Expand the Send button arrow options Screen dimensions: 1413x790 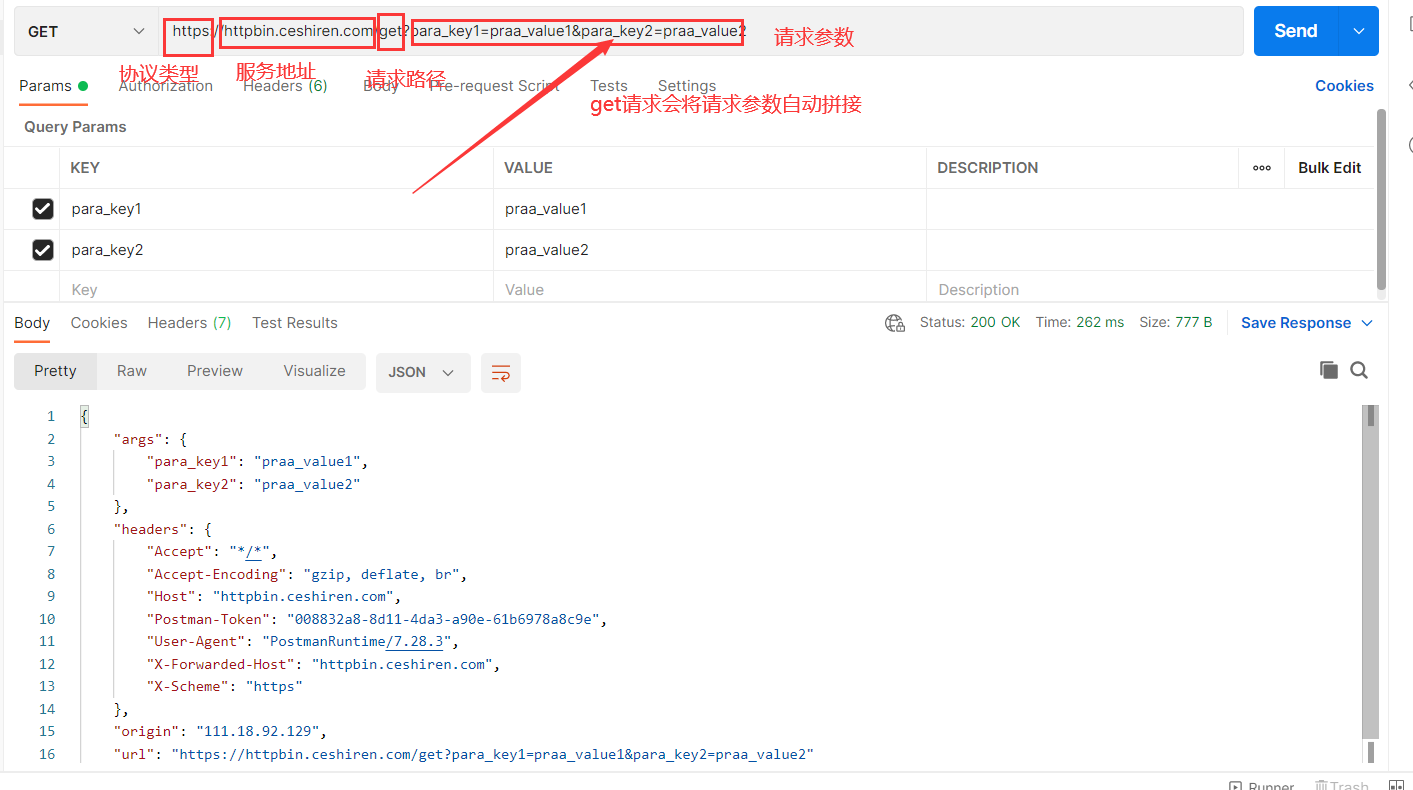click(x=1359, y=32)
